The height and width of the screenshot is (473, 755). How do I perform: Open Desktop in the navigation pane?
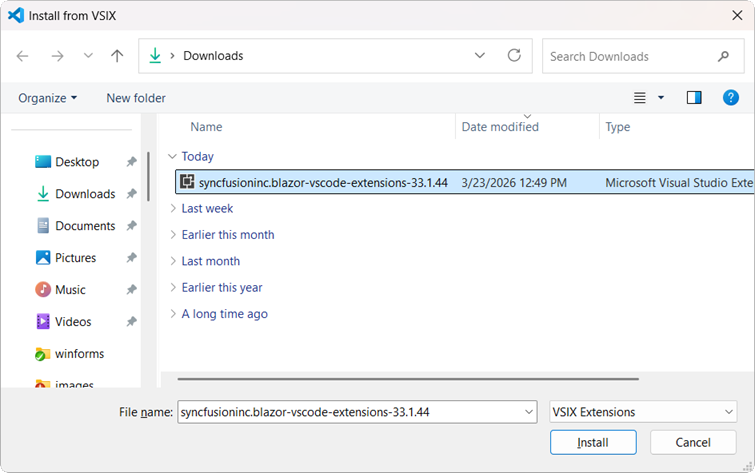tap(67, 162)
